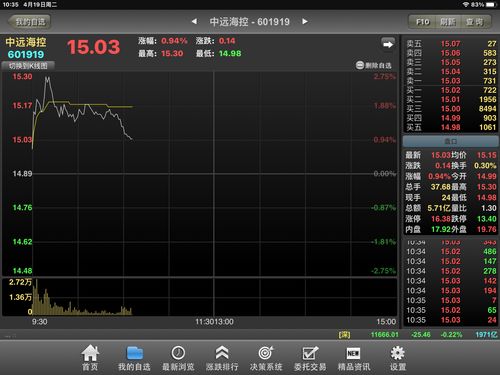Click the volume bar chart area
The image size is (500, 375).
pos(199,297)
